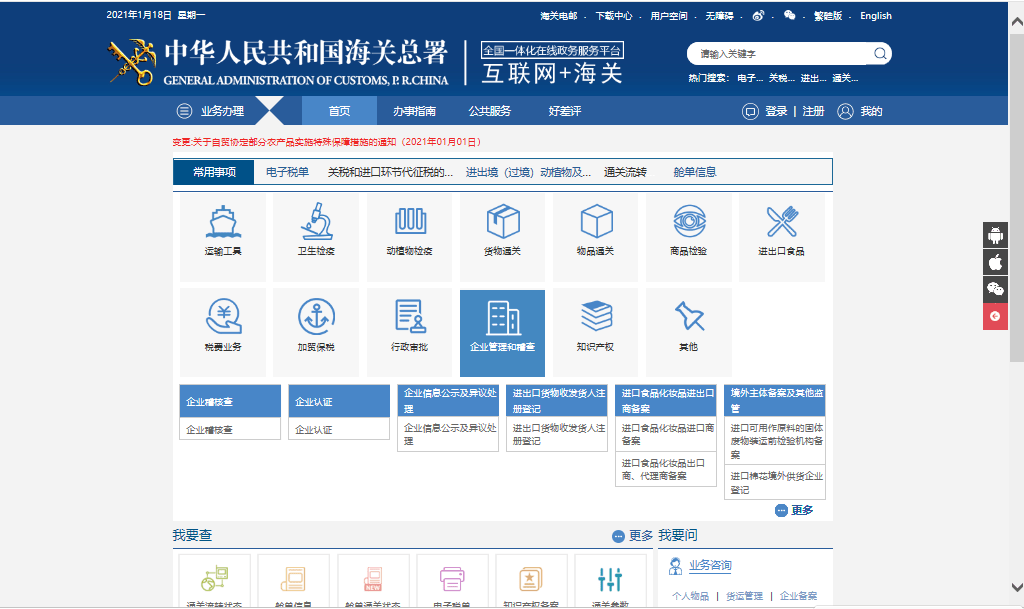Screen dimensions: 1024x609
Task: Click the 注册 register link
Action: tap(814, 111)
